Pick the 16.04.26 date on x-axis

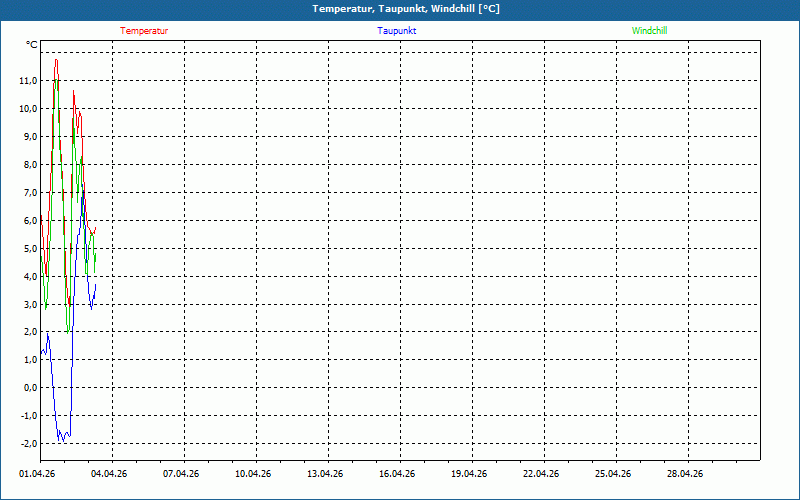[x=398, y=474]
